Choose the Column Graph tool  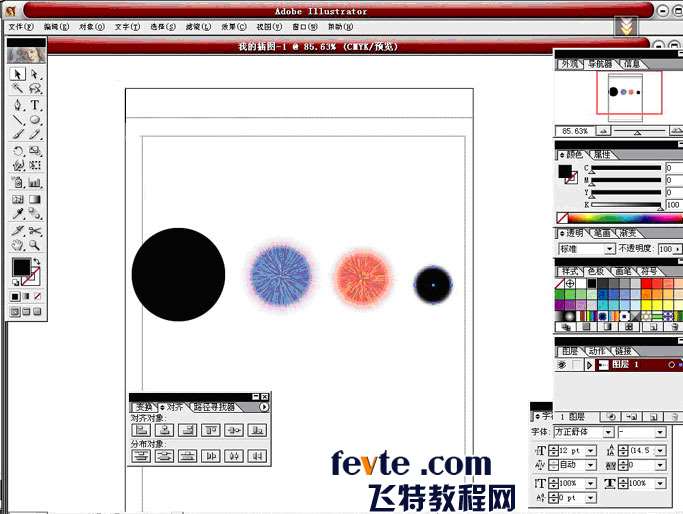point(35,182)
